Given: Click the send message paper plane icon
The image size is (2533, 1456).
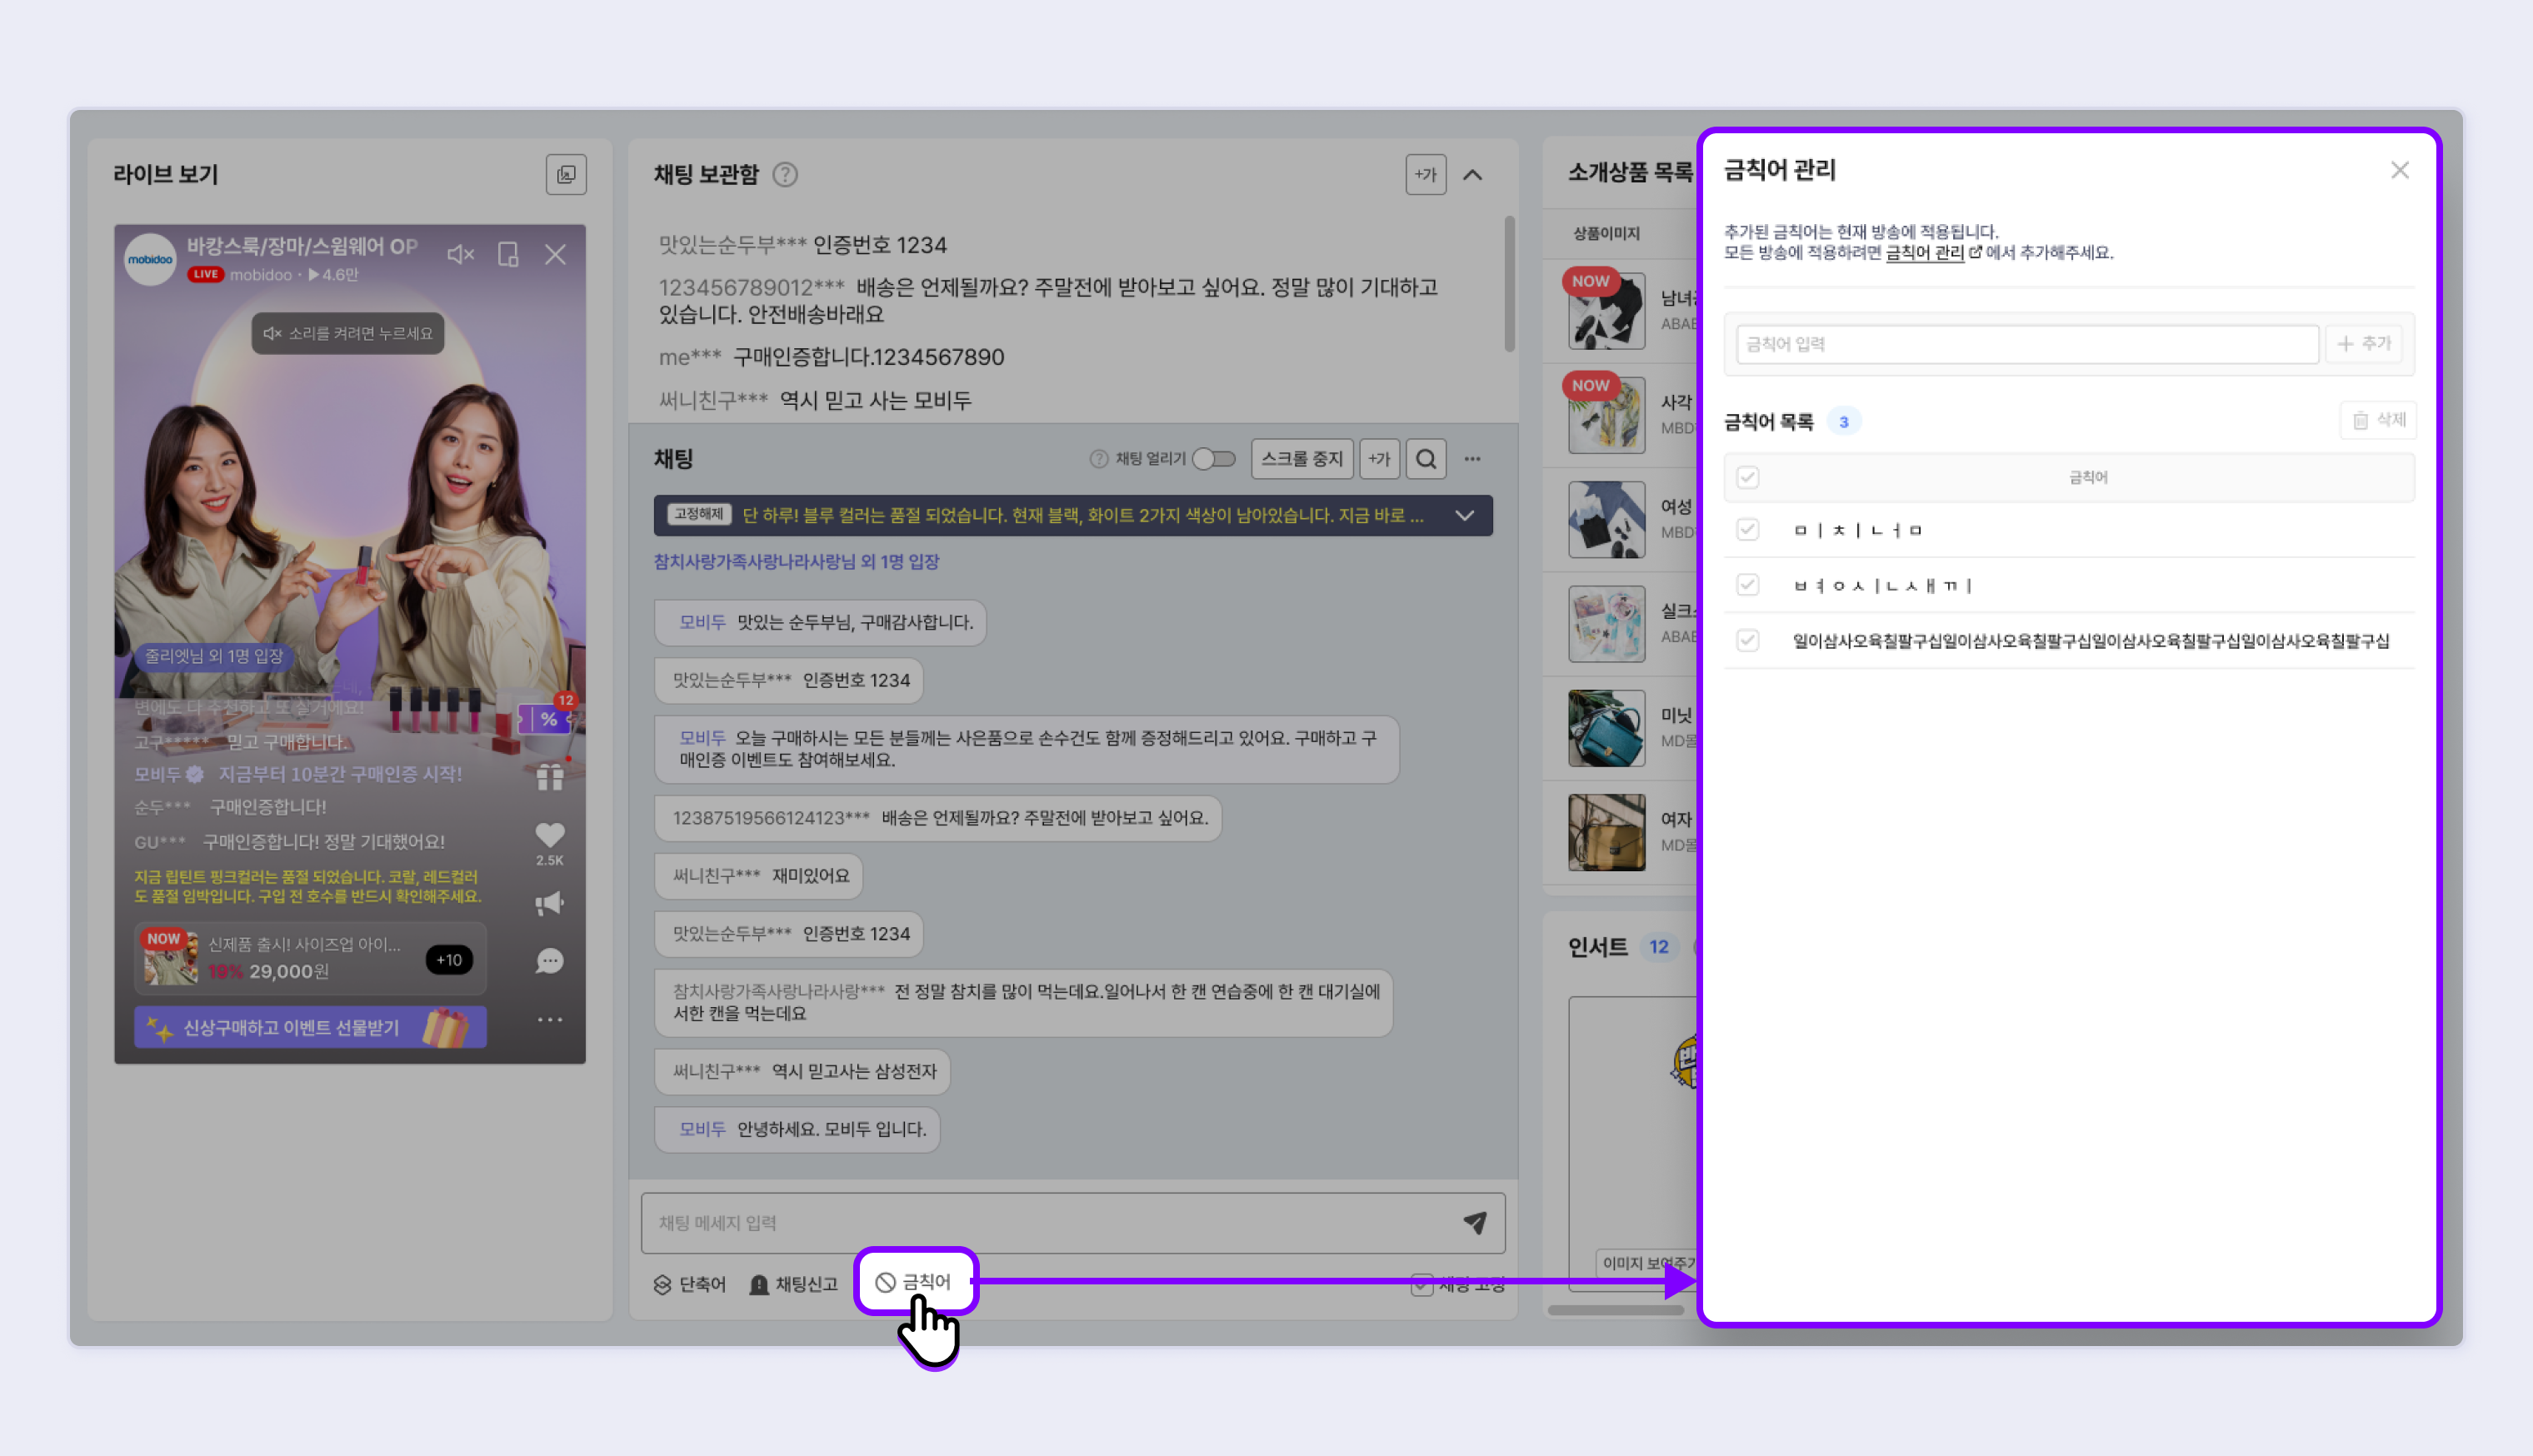Looking at the screenshot, I should (1475, 1222).
